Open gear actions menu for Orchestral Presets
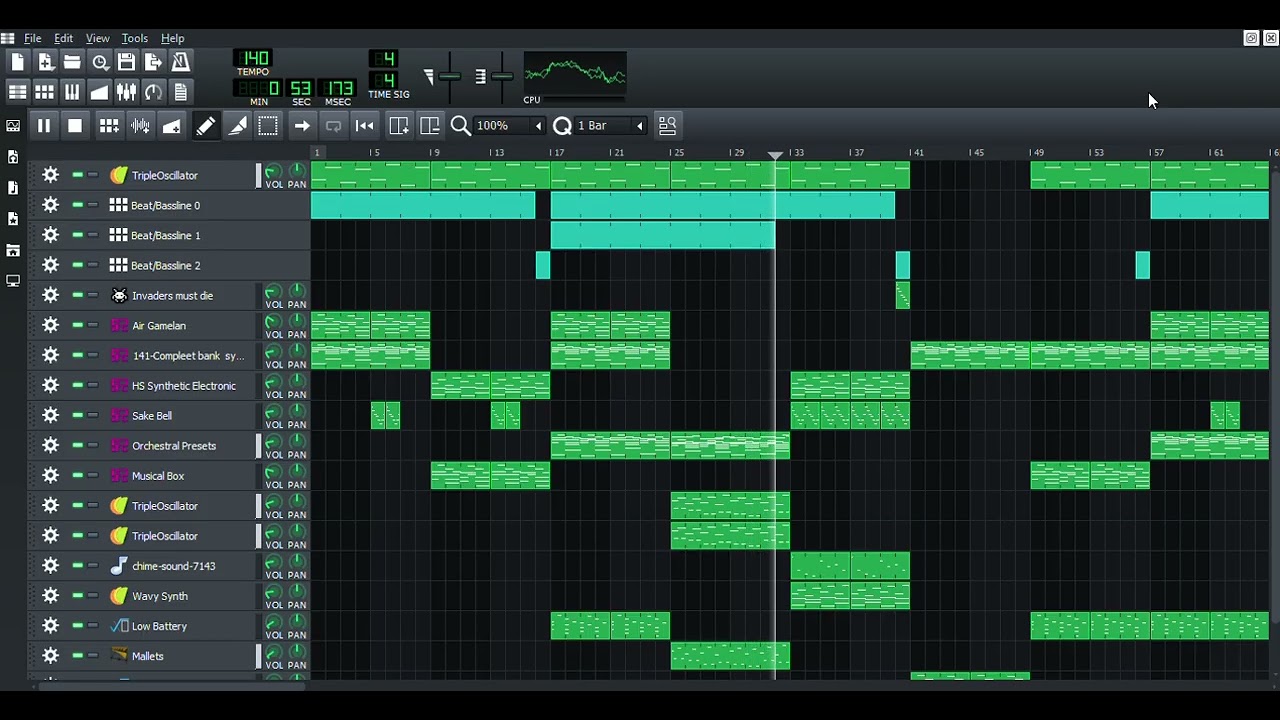 tap(51, 445)
